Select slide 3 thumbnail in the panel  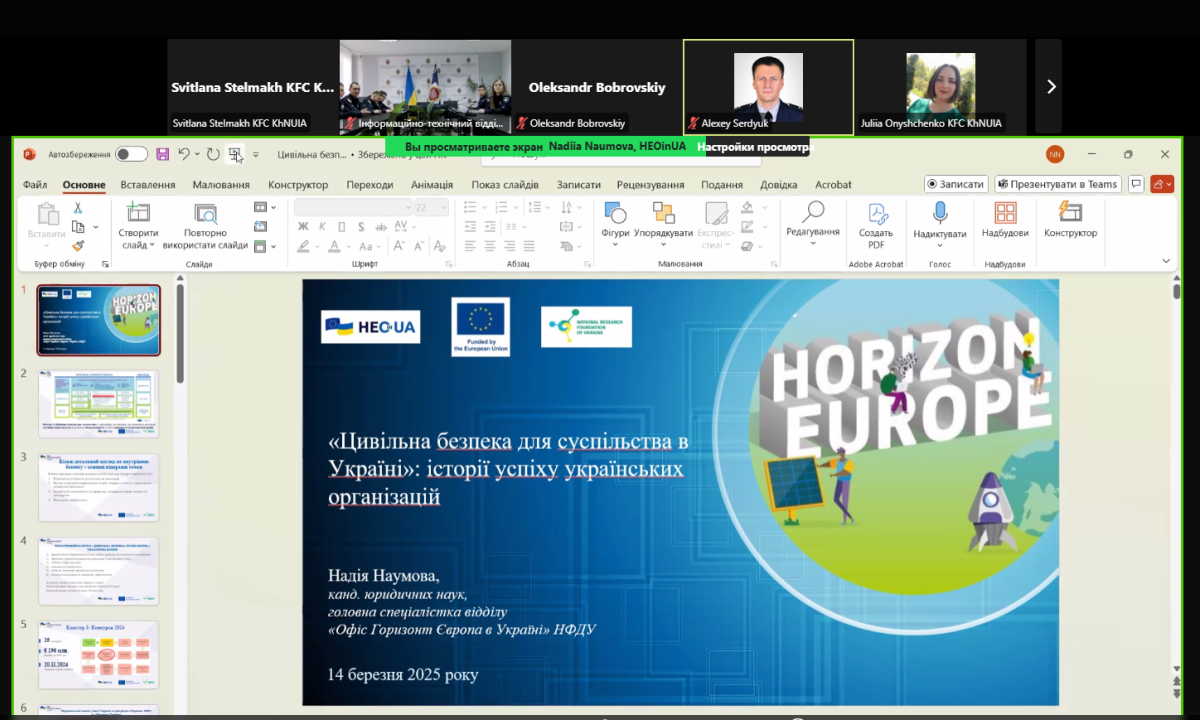coord(98,487)
